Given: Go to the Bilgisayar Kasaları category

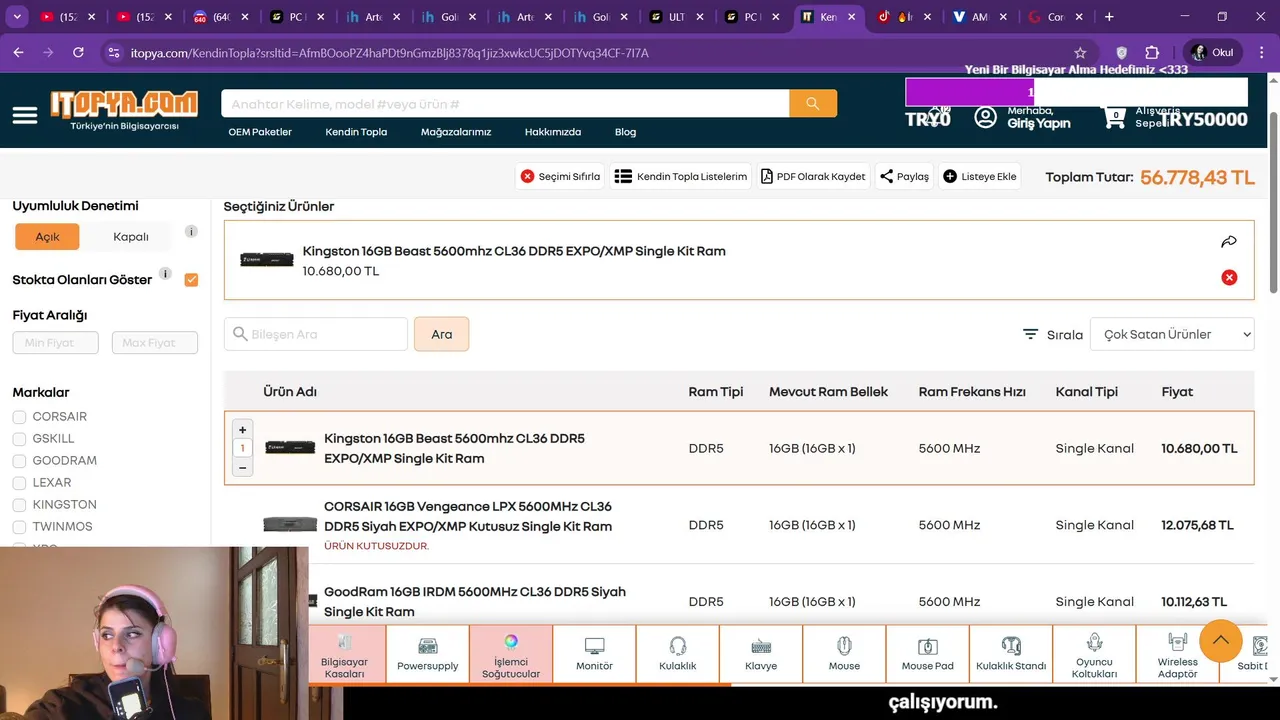Looking at the screenshot, I should [x=345, y=655].
